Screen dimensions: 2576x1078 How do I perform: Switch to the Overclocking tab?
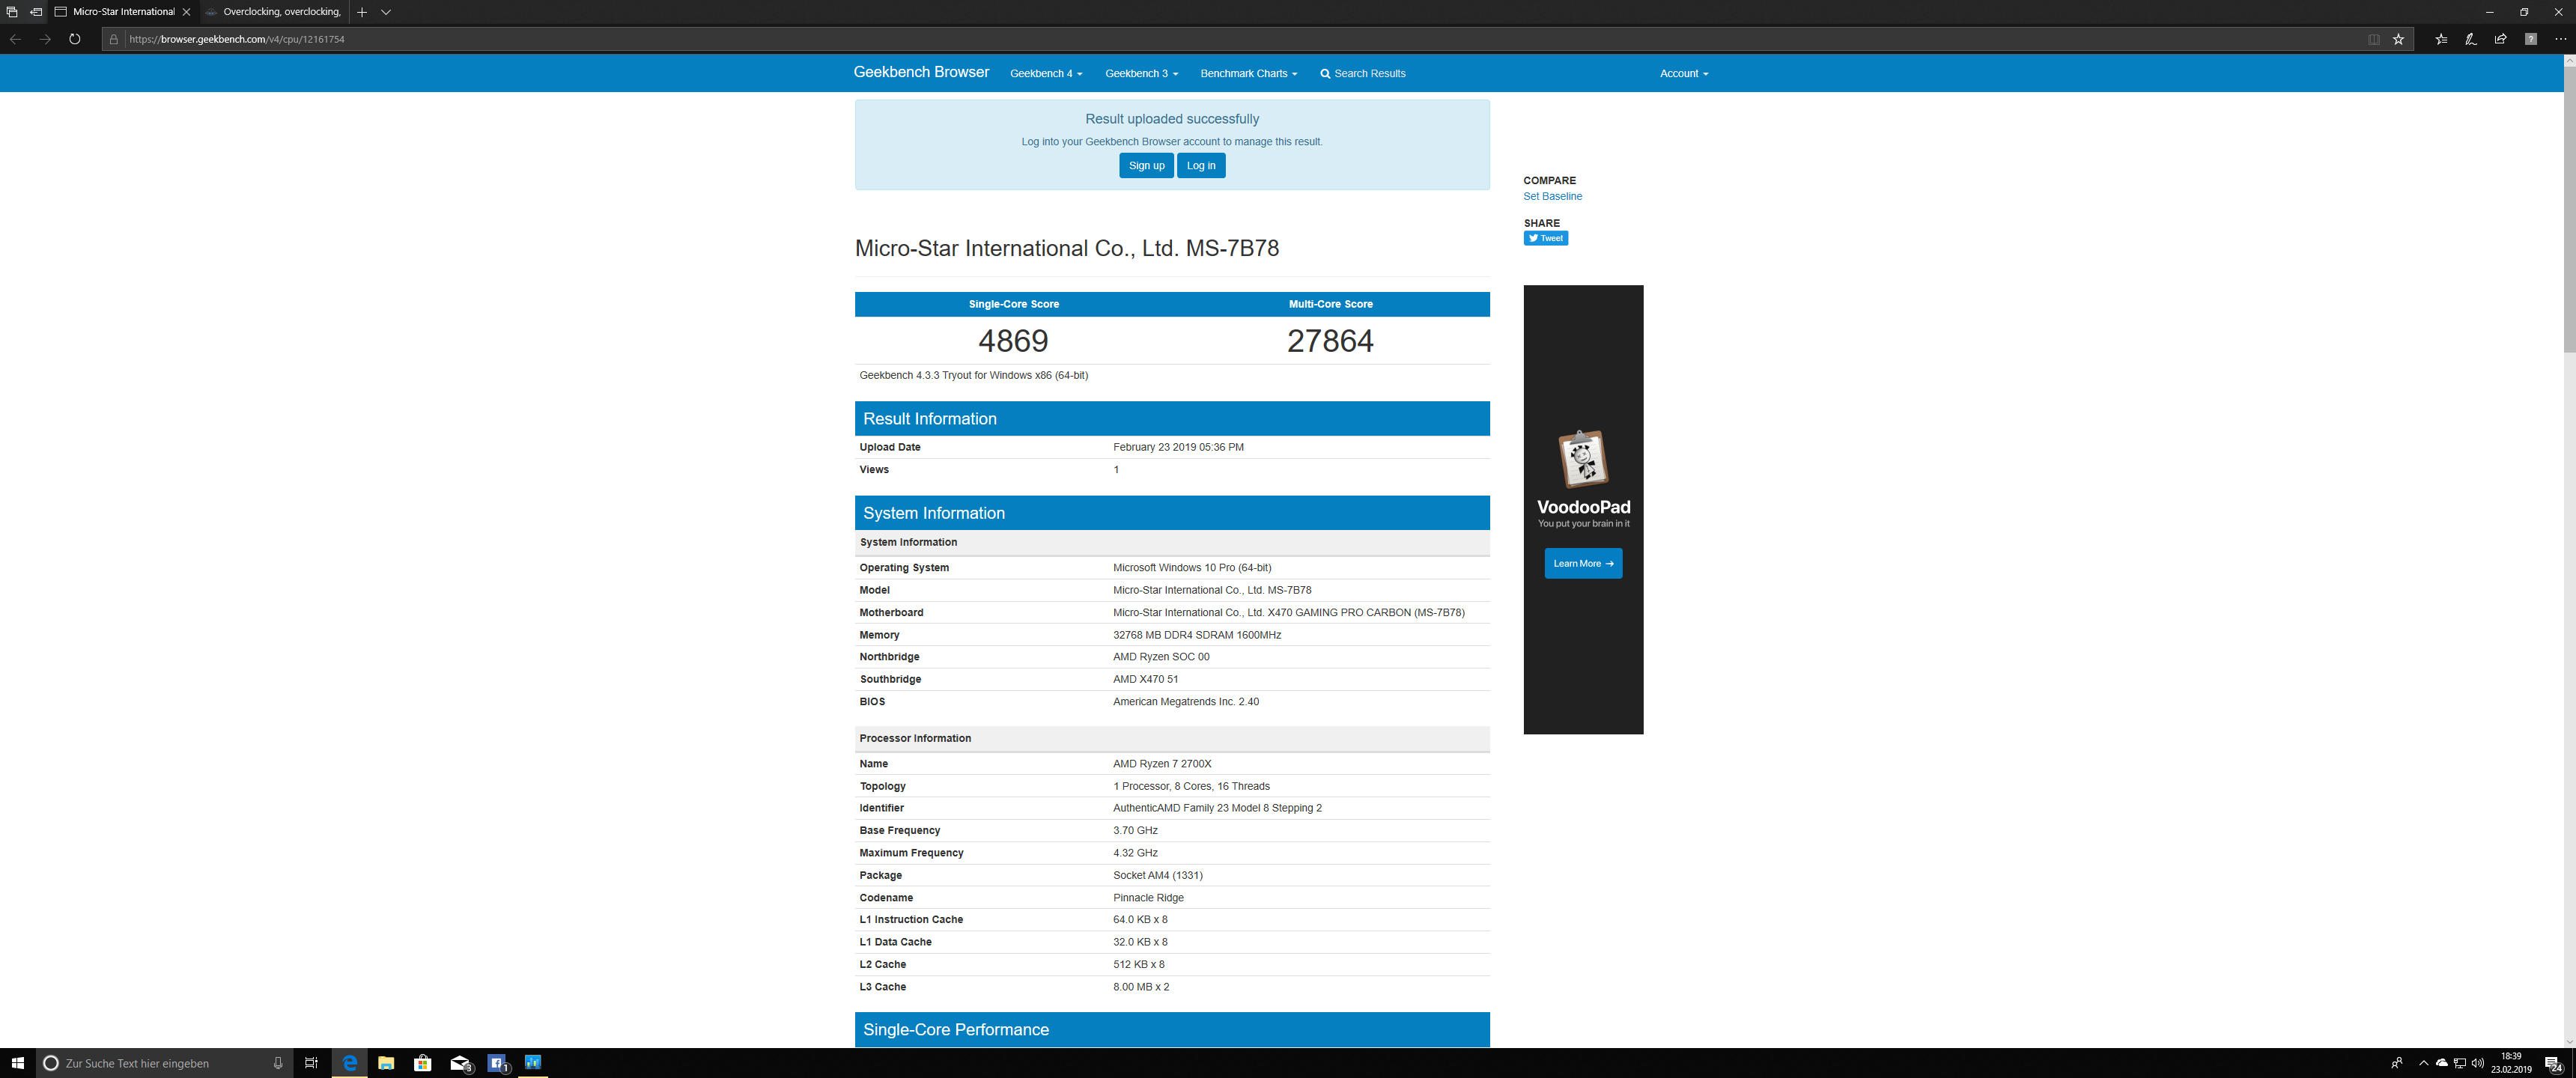pyautogui.click(x=273, y=12)
